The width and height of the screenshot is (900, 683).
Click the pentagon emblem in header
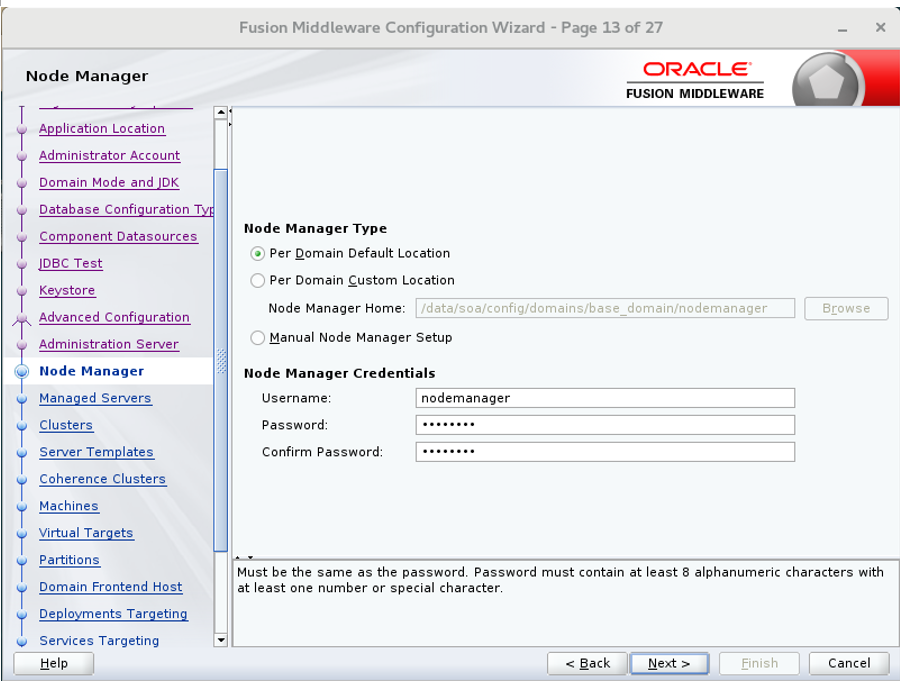827,80
